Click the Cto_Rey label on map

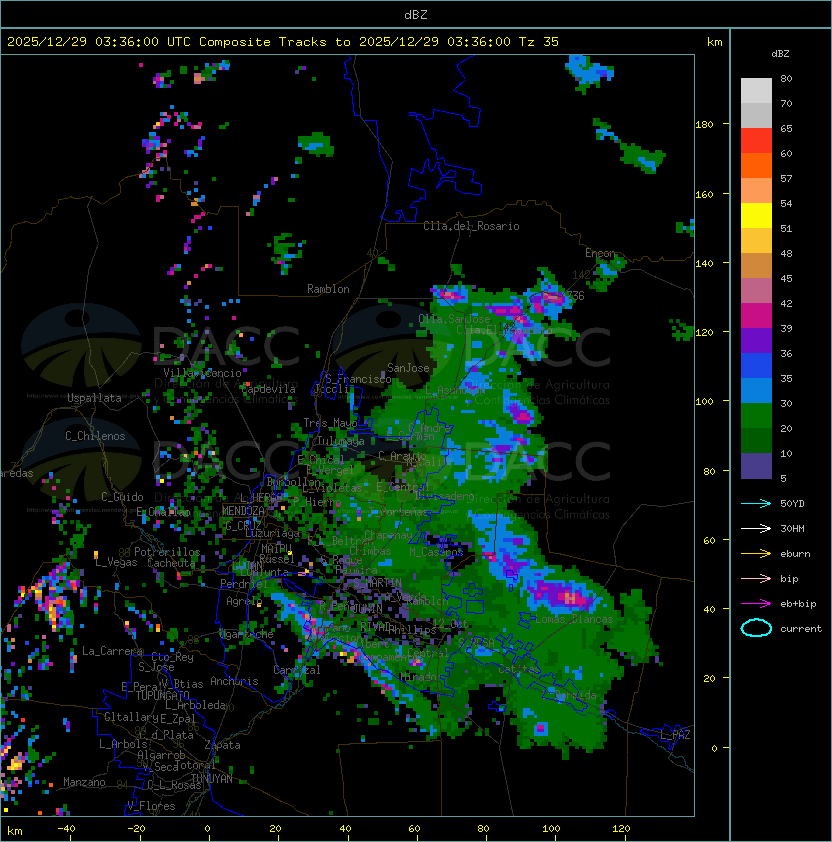pyautogui.click(x=172, y=657)
